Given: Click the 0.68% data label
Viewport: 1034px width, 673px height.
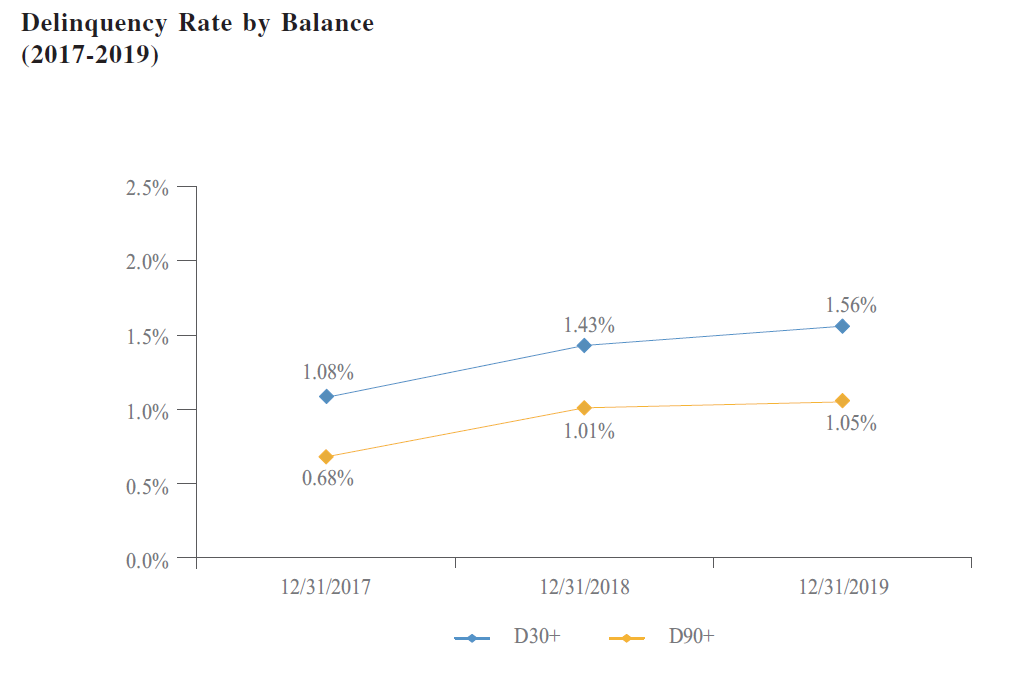Looking at the screenshot, I should click(x=328, y=478).
